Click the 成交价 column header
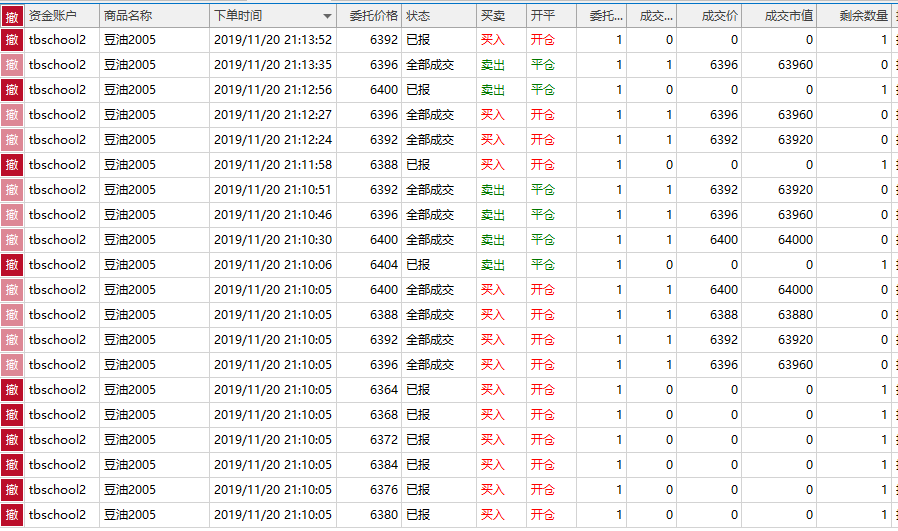Image resolution: width=898 pixels, height=531 pixels. click(x=709, y=16)
